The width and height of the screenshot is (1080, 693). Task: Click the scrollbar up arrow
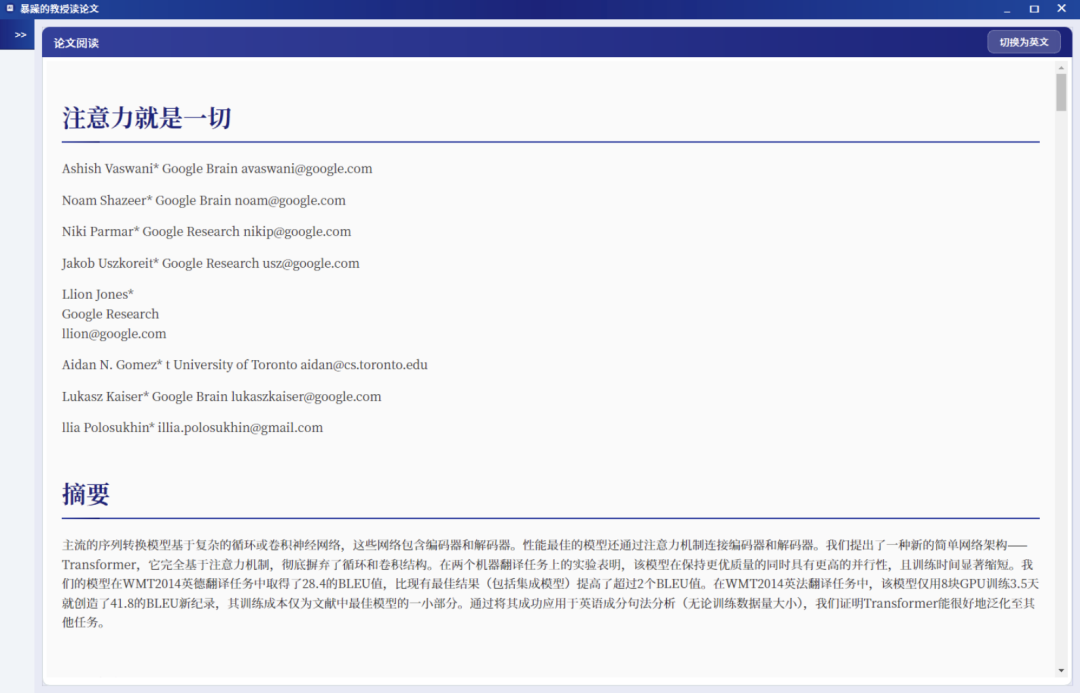tap(1061, 68)
